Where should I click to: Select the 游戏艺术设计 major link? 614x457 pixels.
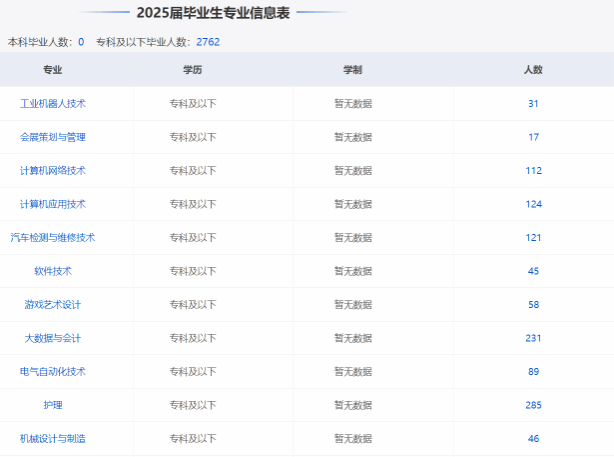[x=53, y=305]
